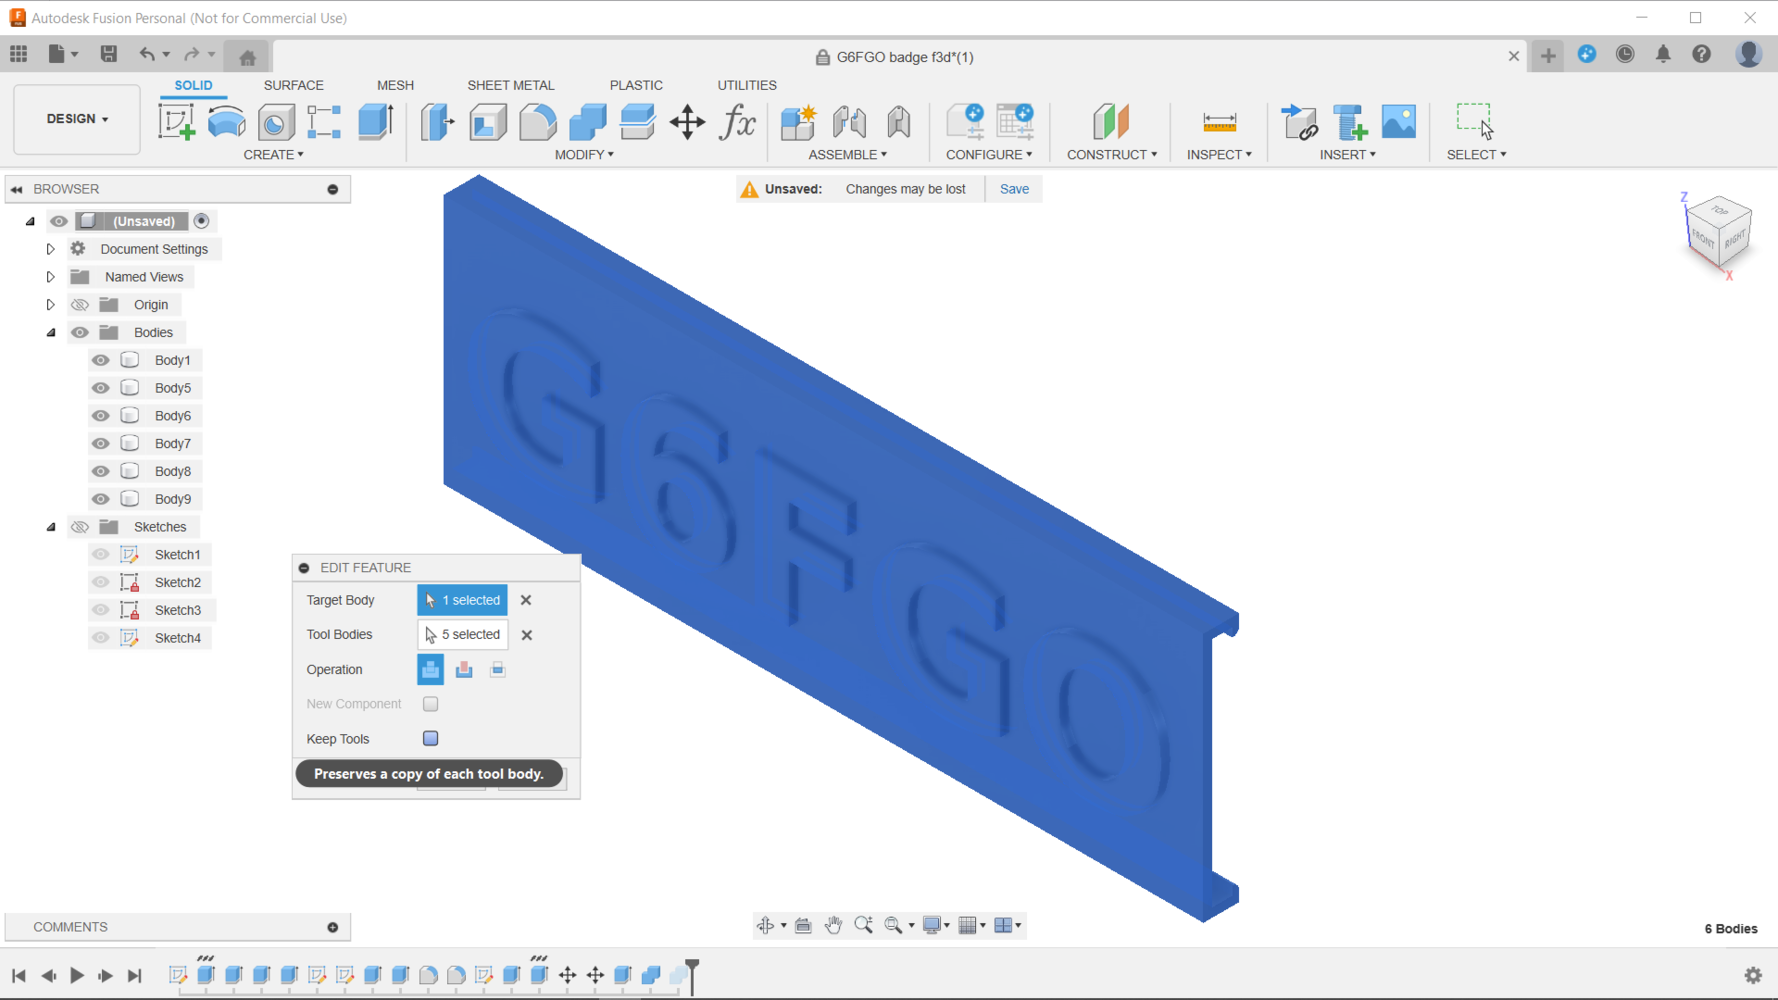Image resolution: width=1778 pixels, height=1000 pixels.
Task: Click the Pan hand icon
Action: pos(833,925)
